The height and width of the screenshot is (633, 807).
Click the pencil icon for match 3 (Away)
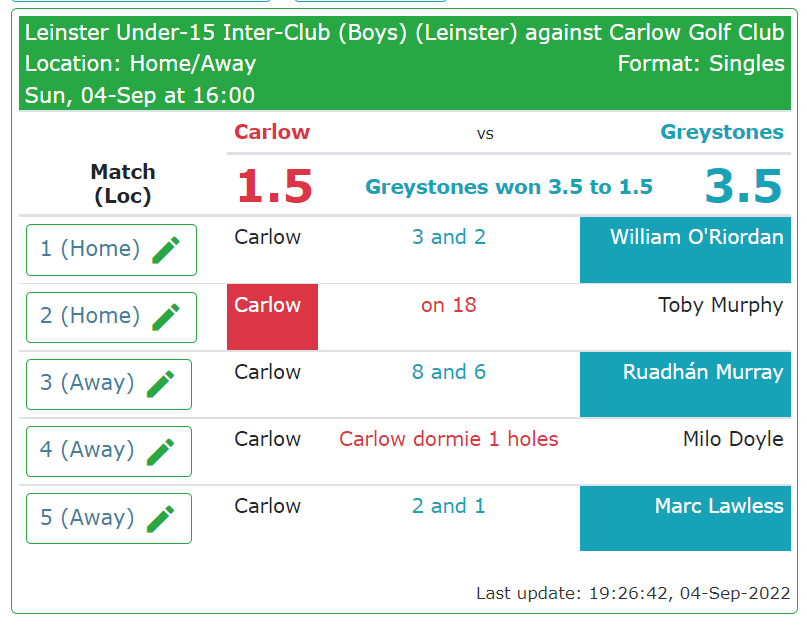161,384
